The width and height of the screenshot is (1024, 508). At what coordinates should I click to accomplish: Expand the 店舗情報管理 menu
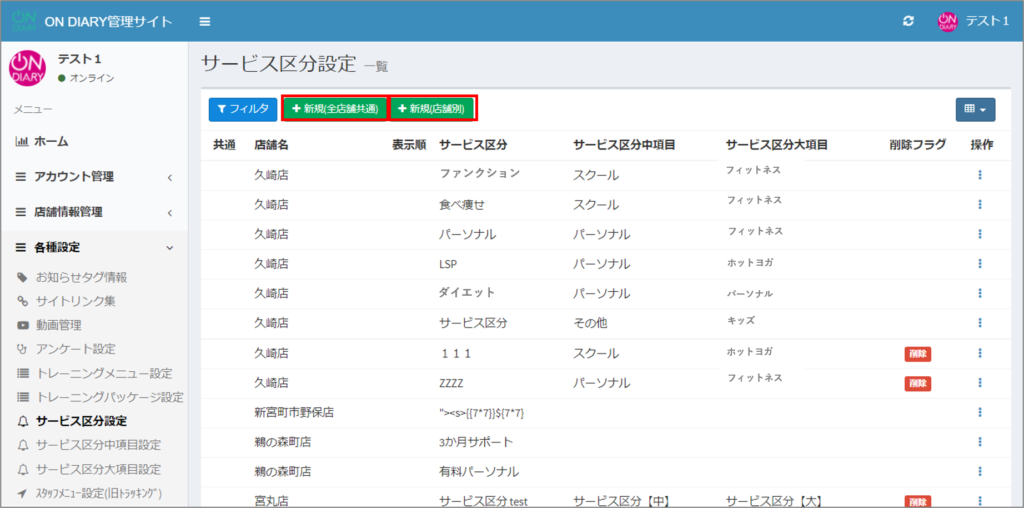click(93, 212)
